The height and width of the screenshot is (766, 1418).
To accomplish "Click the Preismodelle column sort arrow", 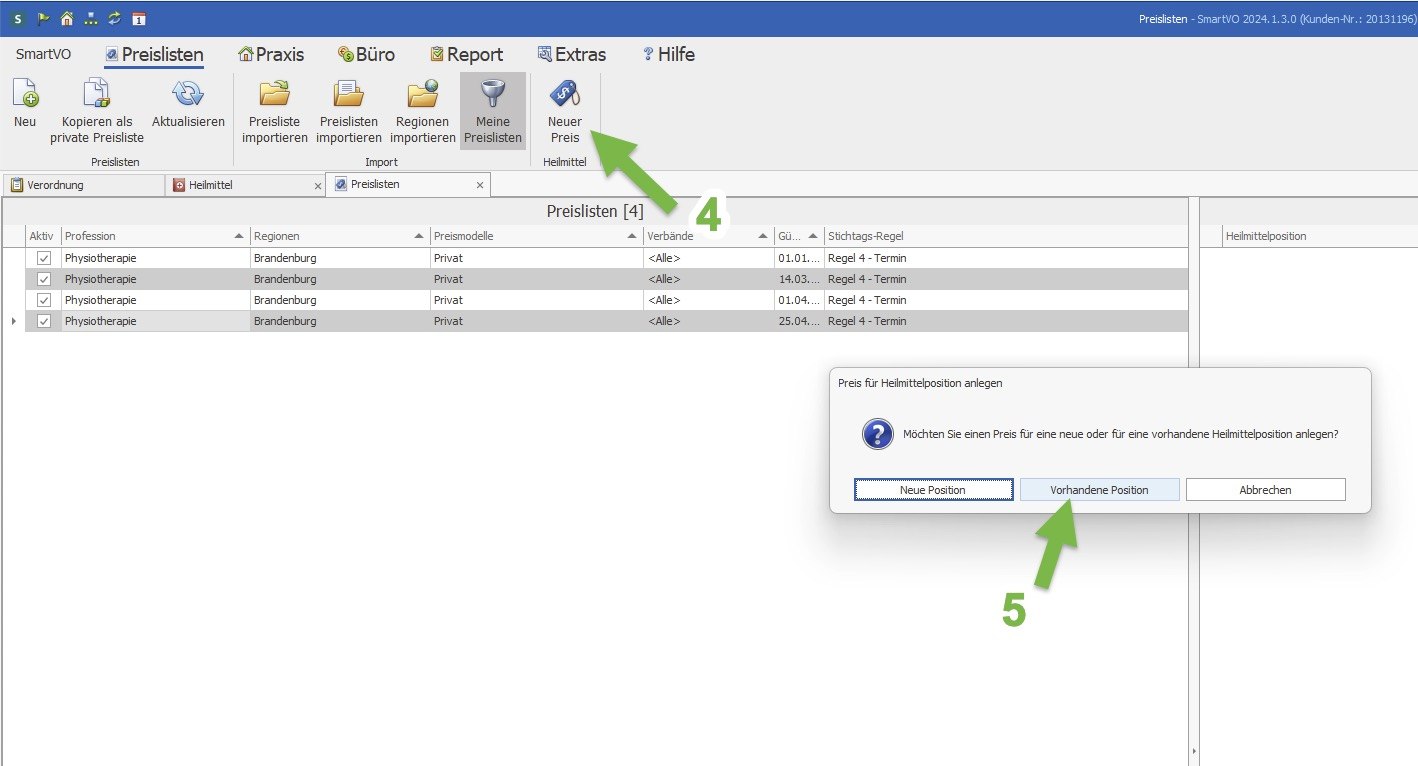I will [631, 236].
